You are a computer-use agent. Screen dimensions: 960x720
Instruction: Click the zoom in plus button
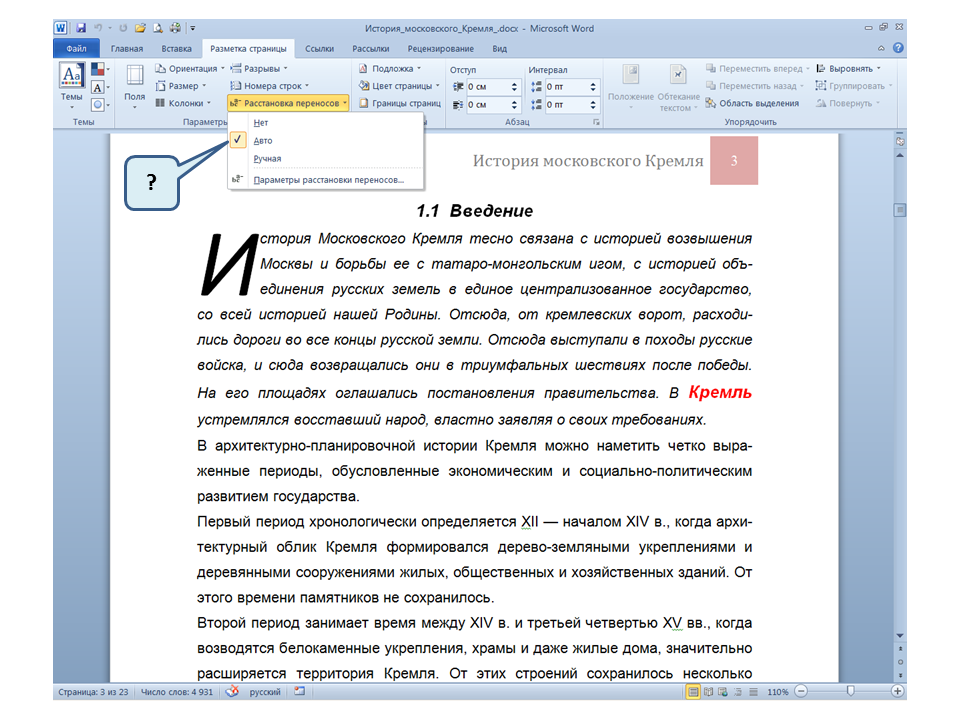(898, 692)
